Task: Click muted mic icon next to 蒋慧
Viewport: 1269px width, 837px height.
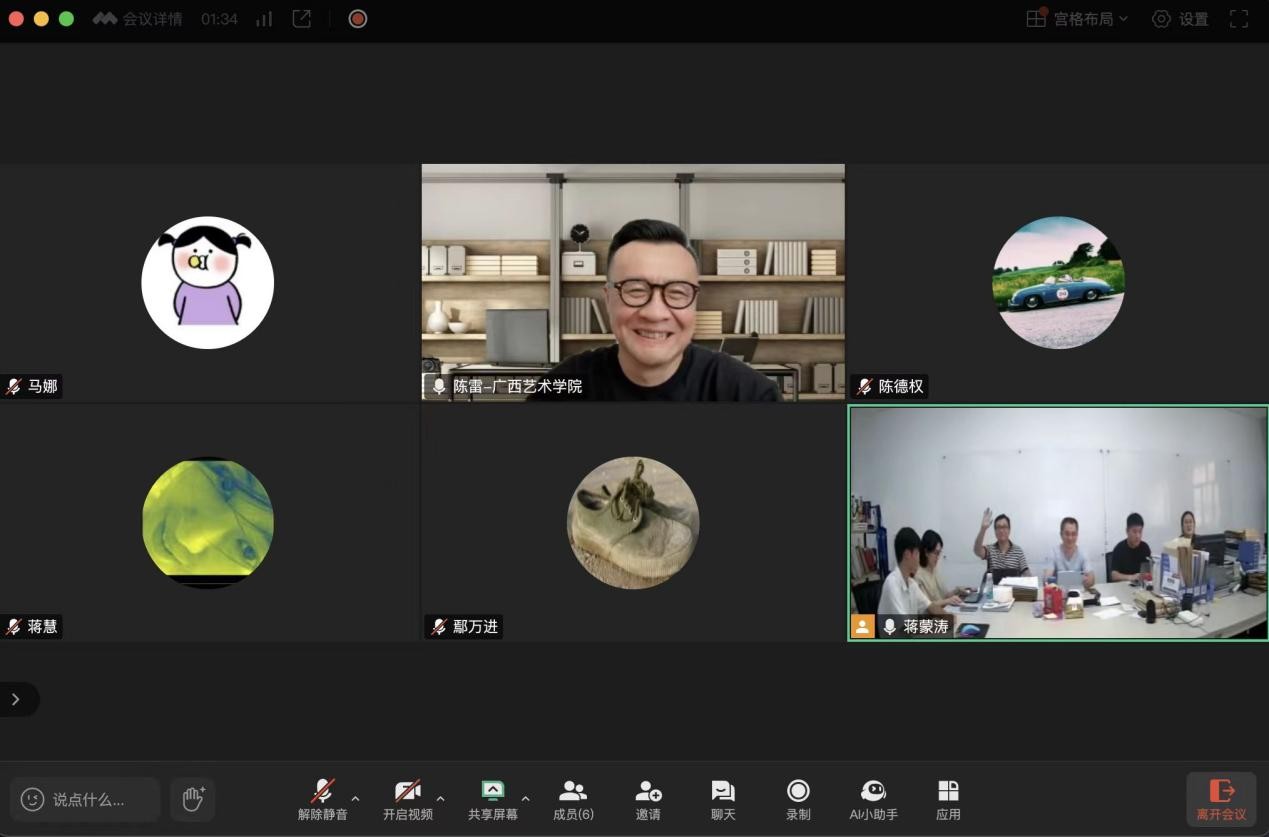Action: [14, 627]
